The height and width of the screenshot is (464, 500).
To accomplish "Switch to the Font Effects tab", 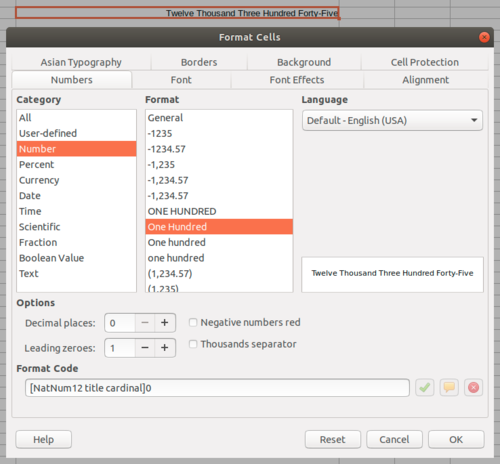I will click(x=297, y=80).
